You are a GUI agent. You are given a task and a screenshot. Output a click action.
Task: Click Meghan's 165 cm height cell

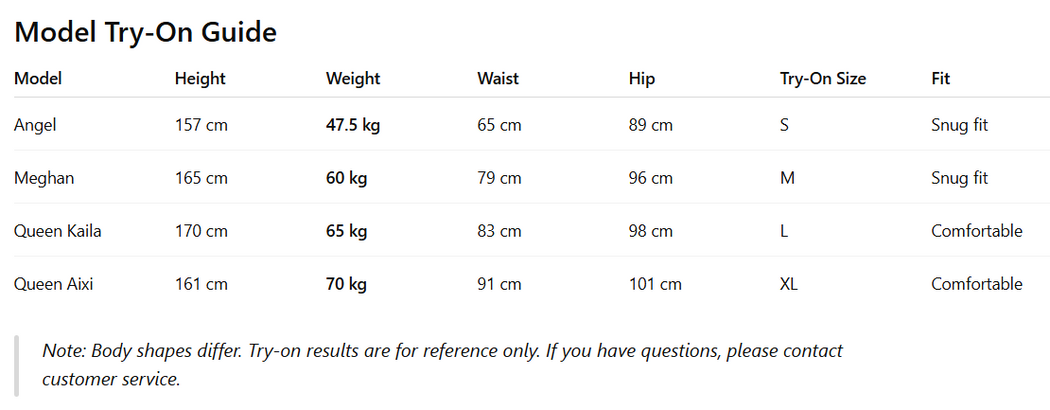coord(201,178)
